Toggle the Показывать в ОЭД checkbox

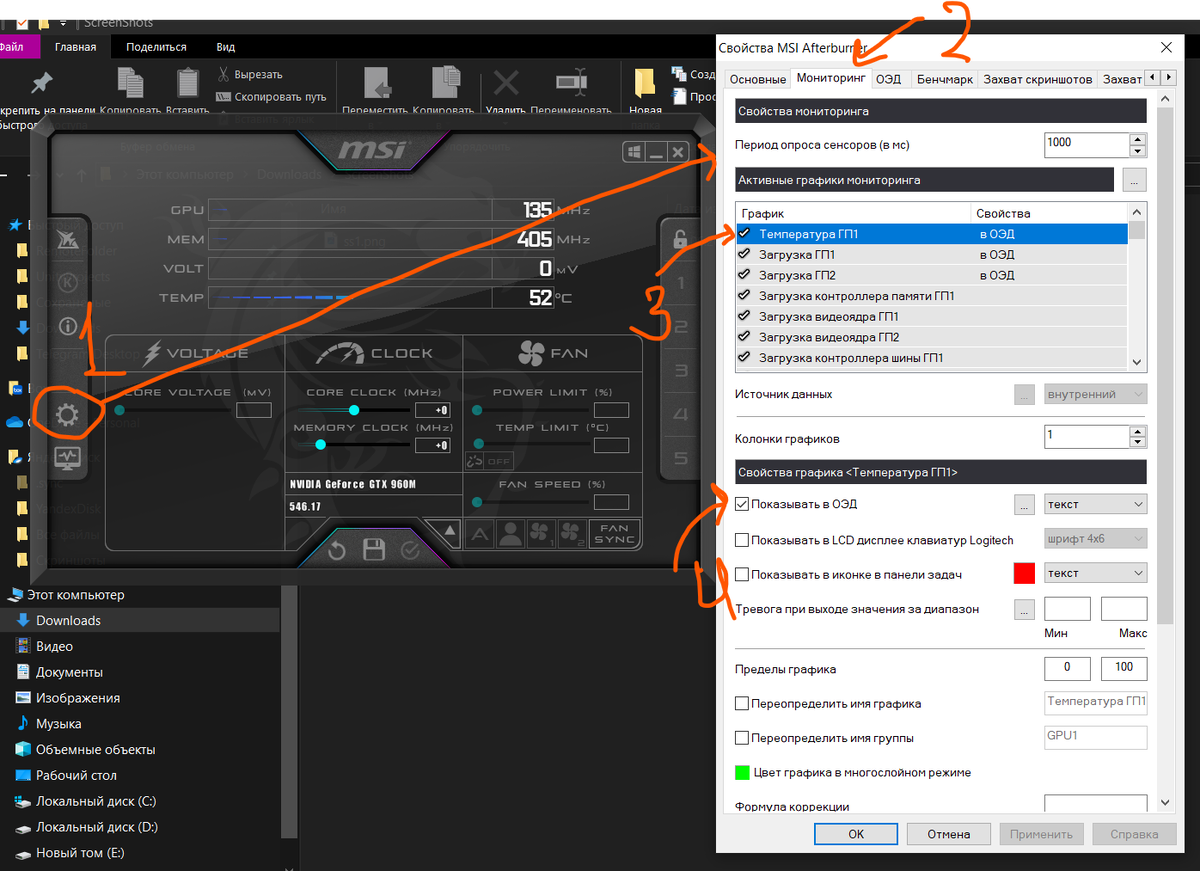click(x=742, y=504)
